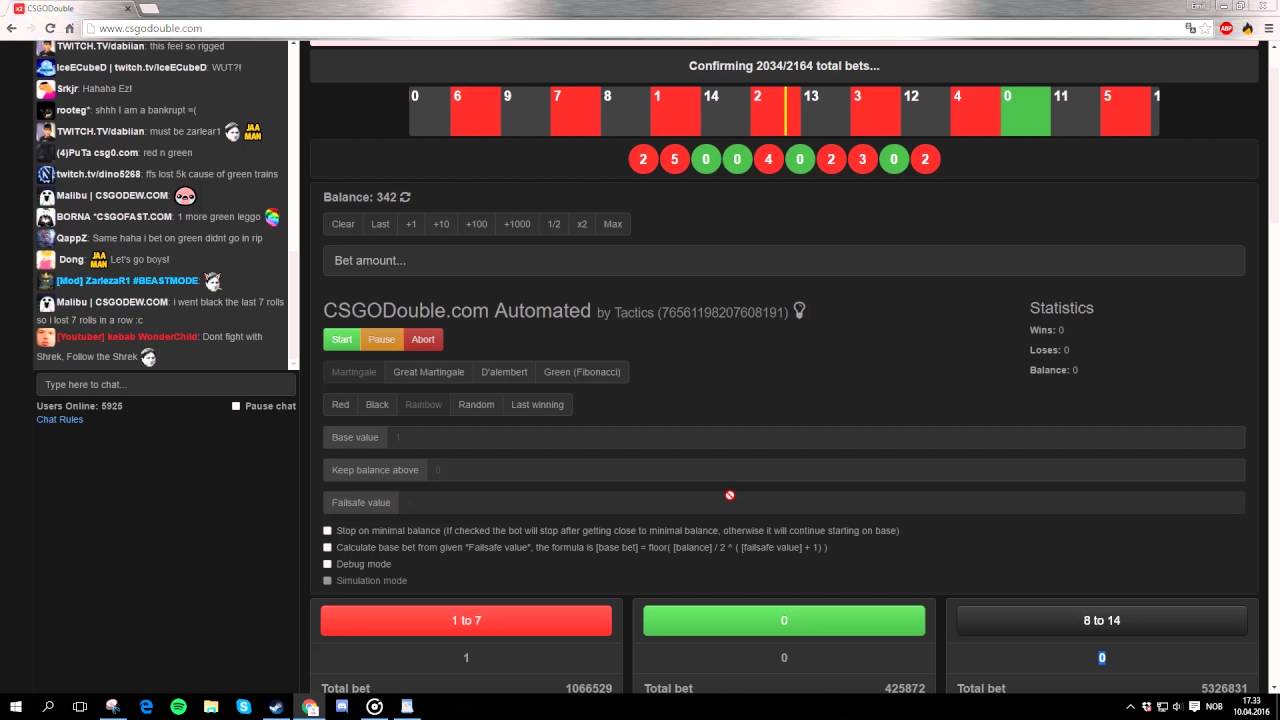1280x720 pixels.
Task: Open Steam from the taskbar
Action: pos(276,706)
